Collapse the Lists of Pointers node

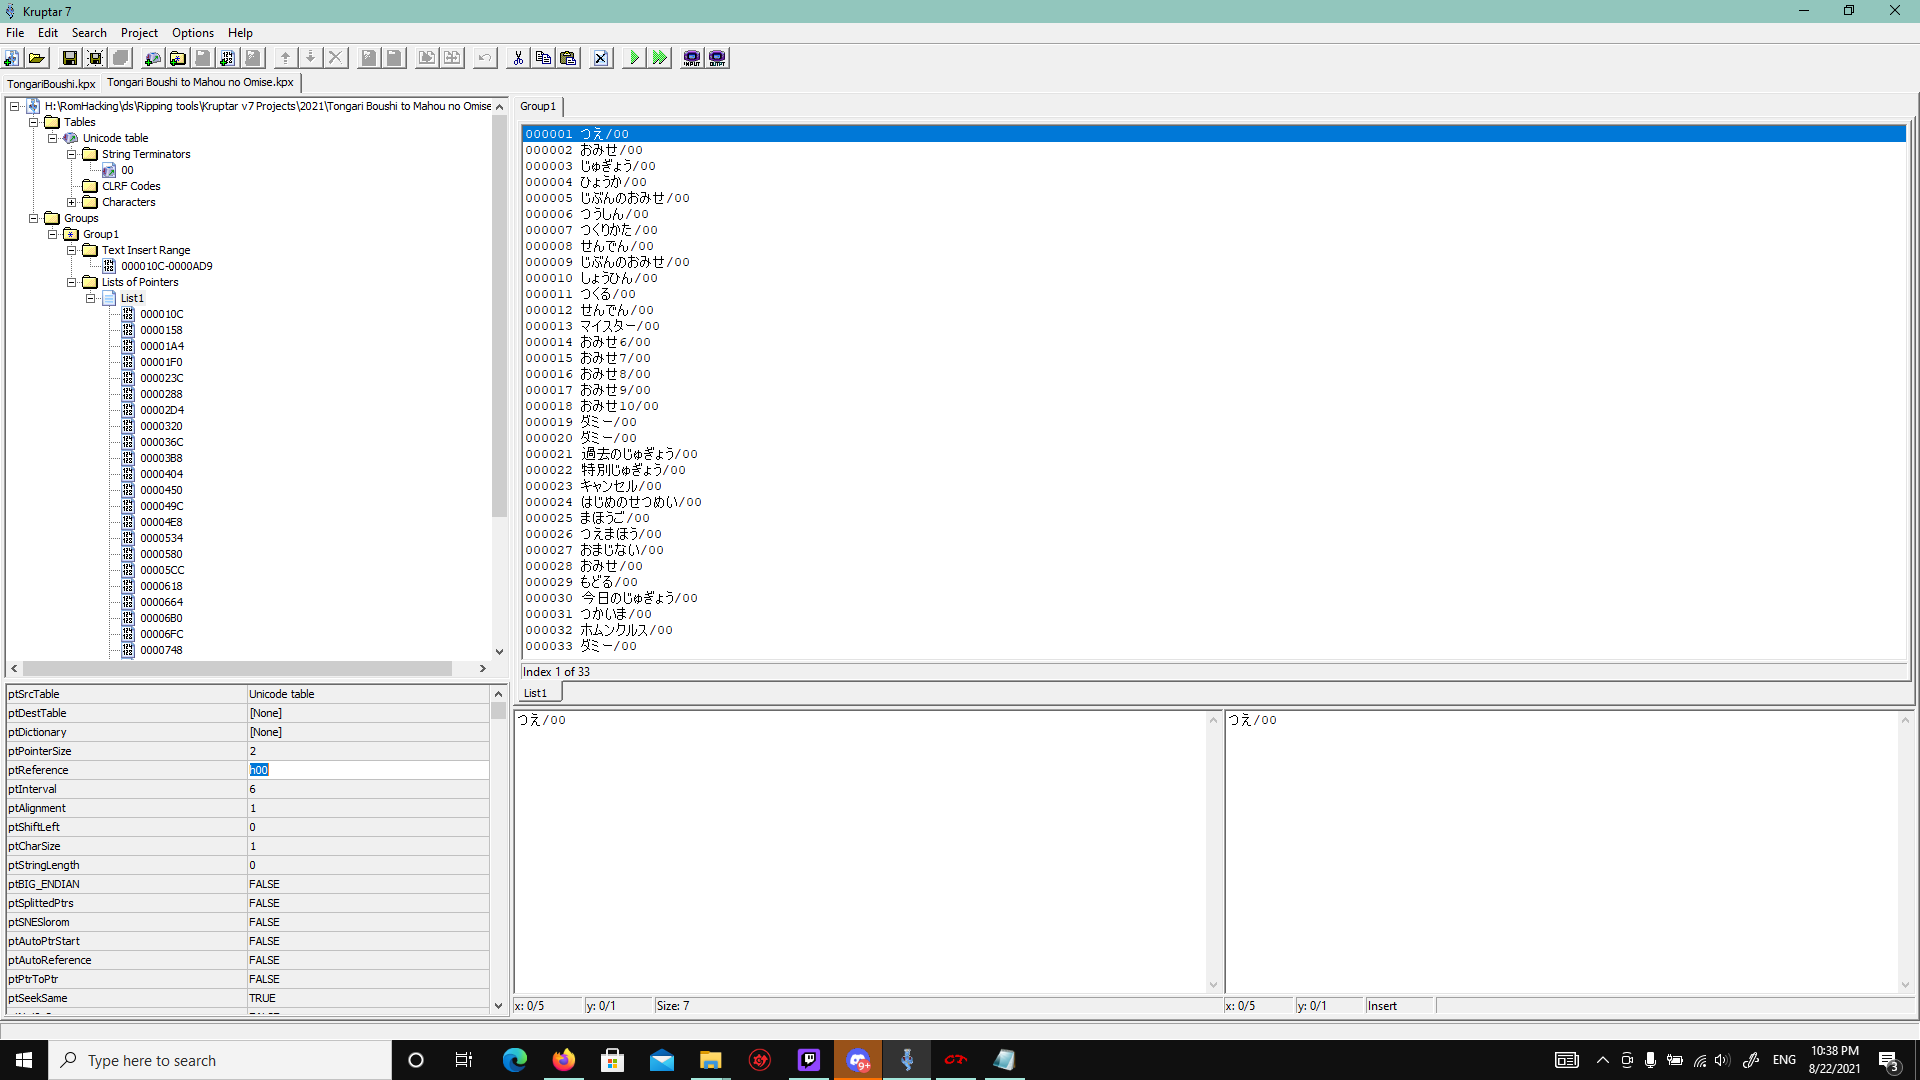pos(71,282)
